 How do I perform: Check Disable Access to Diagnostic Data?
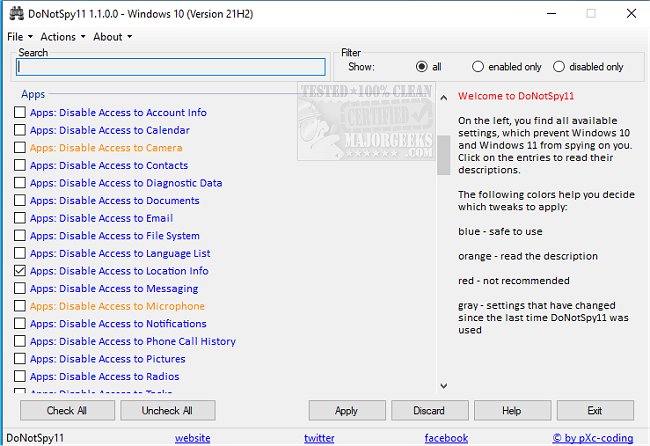[20, 183]
